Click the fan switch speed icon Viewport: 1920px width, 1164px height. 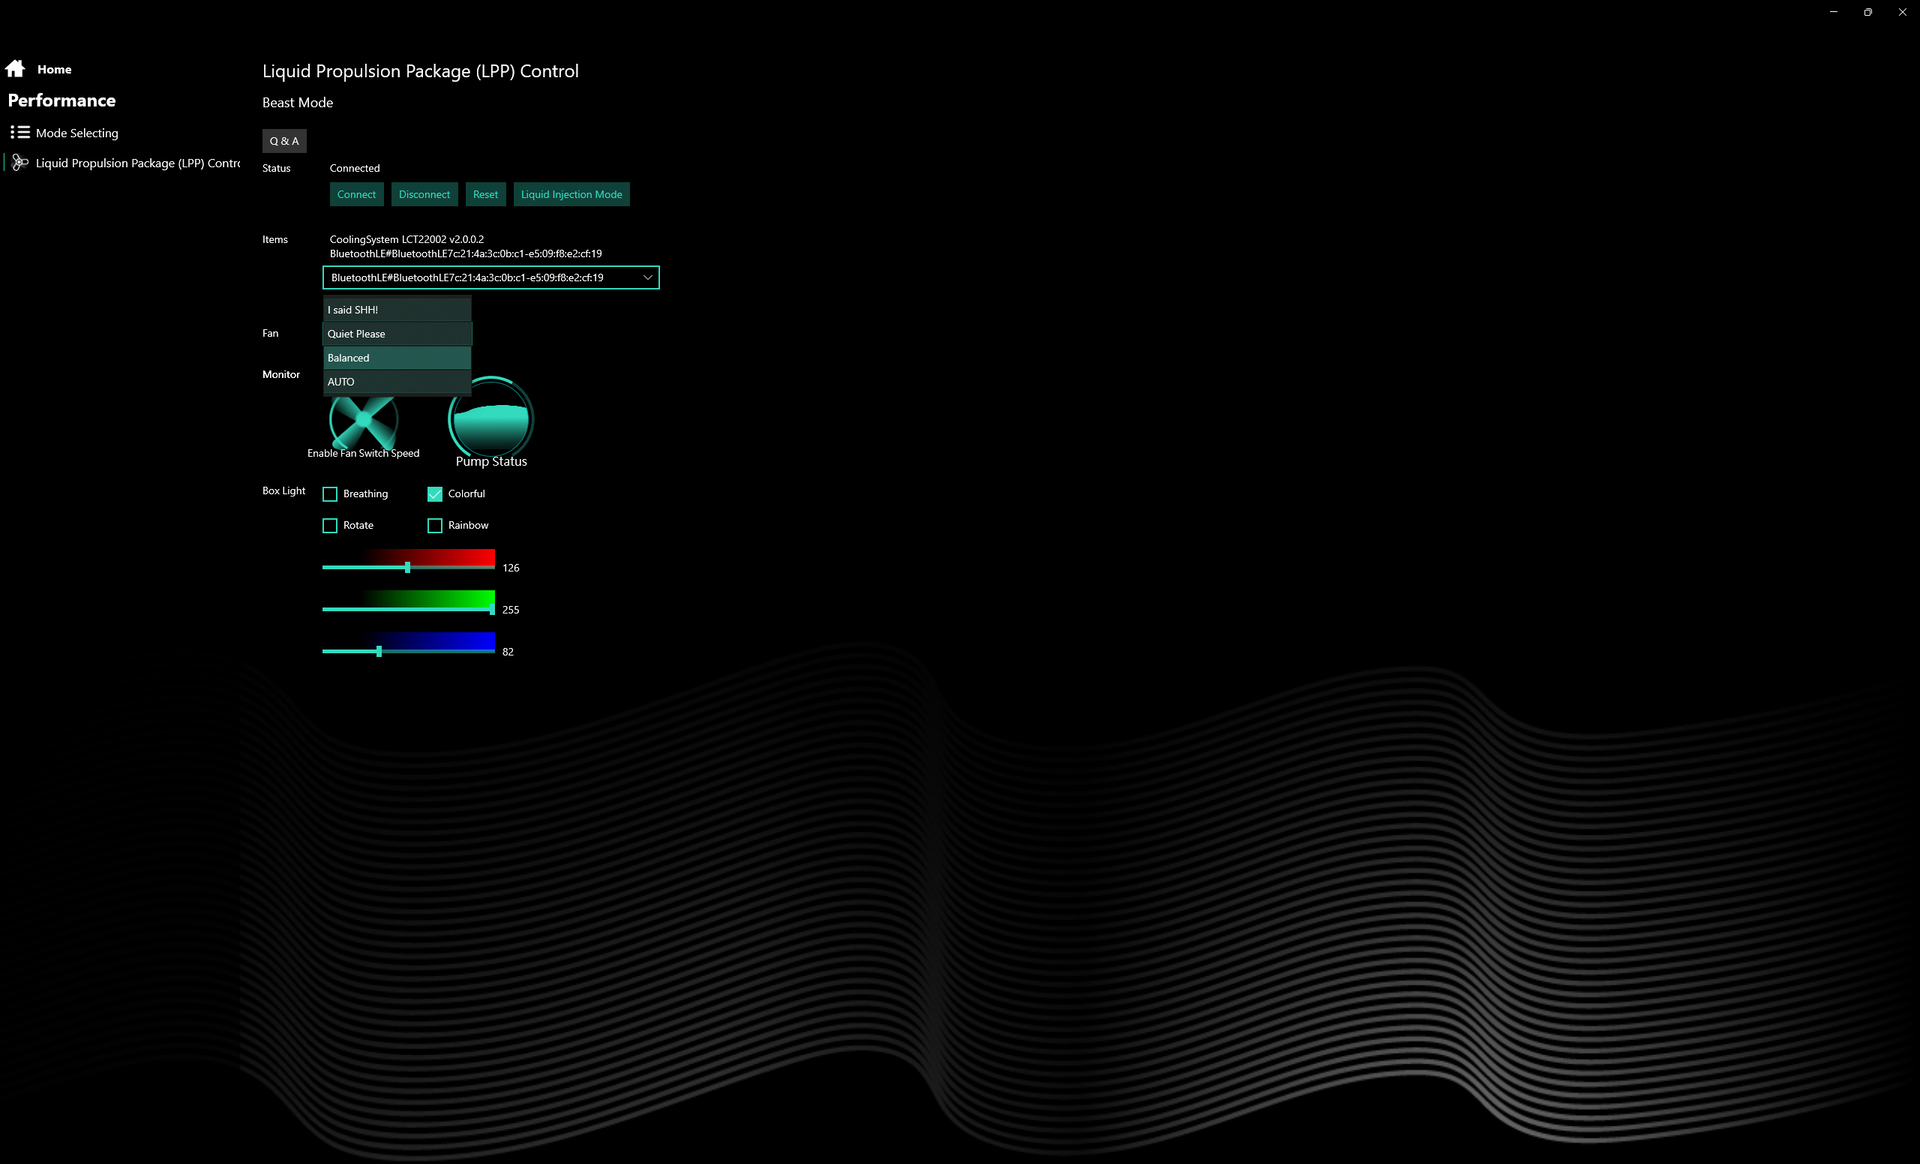point(364,423)
